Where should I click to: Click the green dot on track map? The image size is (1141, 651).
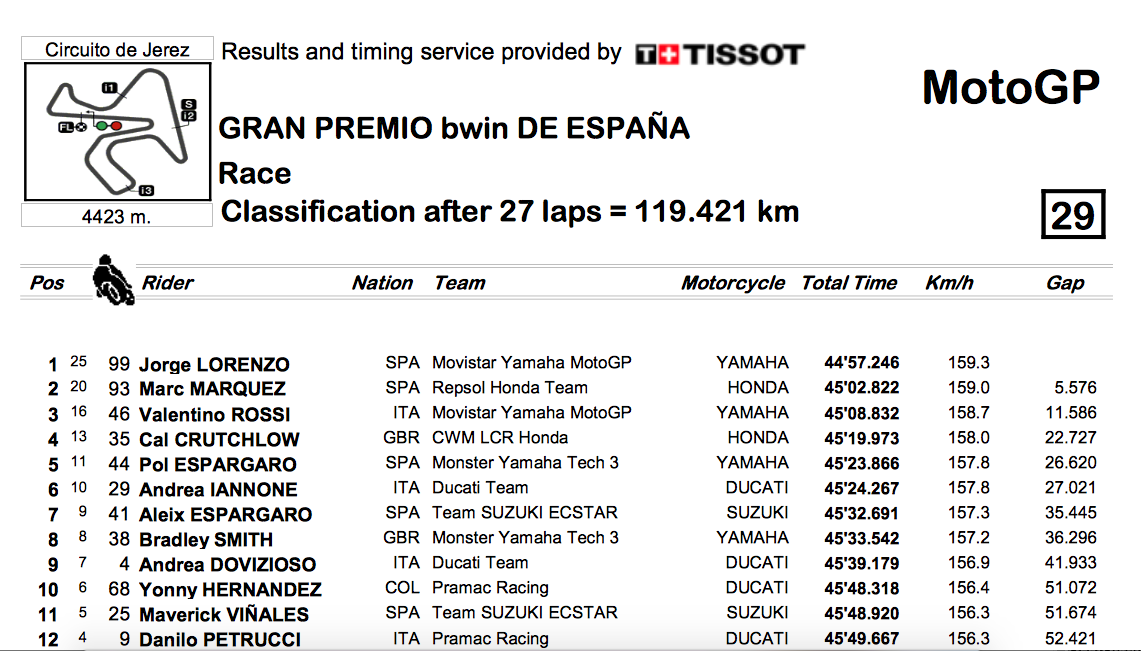pyautogui.click(x=102, y=127)
